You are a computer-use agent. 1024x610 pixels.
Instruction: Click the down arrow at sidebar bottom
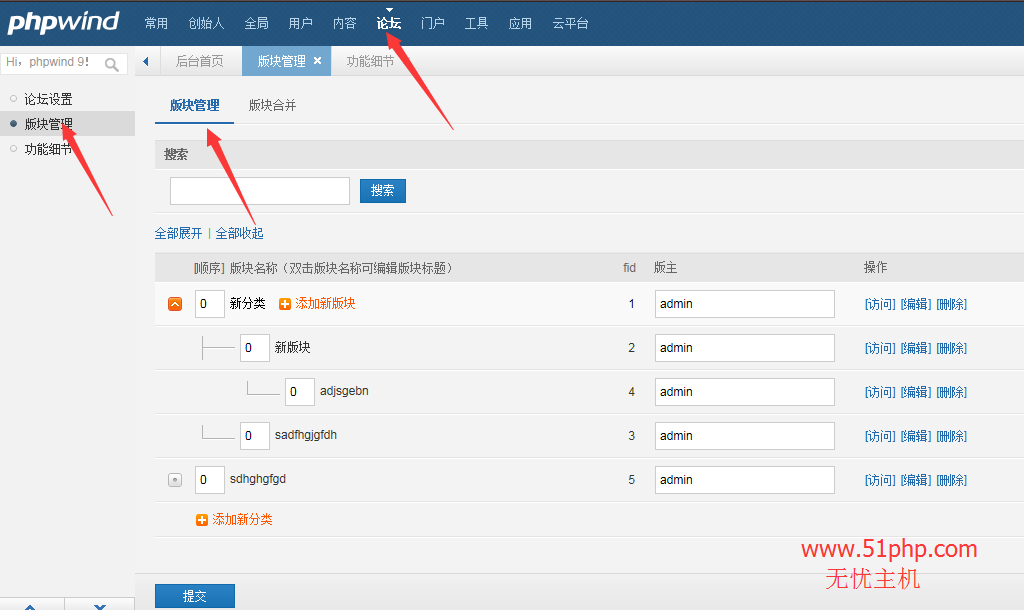click(99, 605)
